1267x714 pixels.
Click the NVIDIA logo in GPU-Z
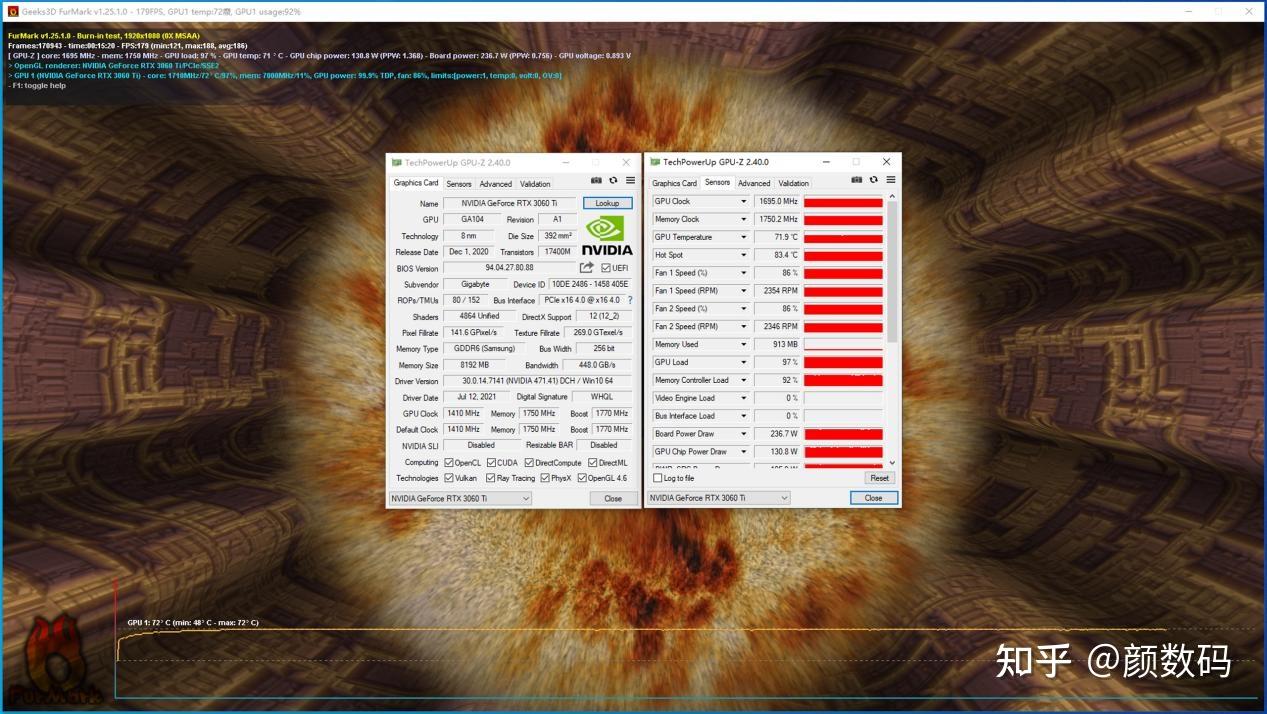pyautogui.click(x=607, y=236)
